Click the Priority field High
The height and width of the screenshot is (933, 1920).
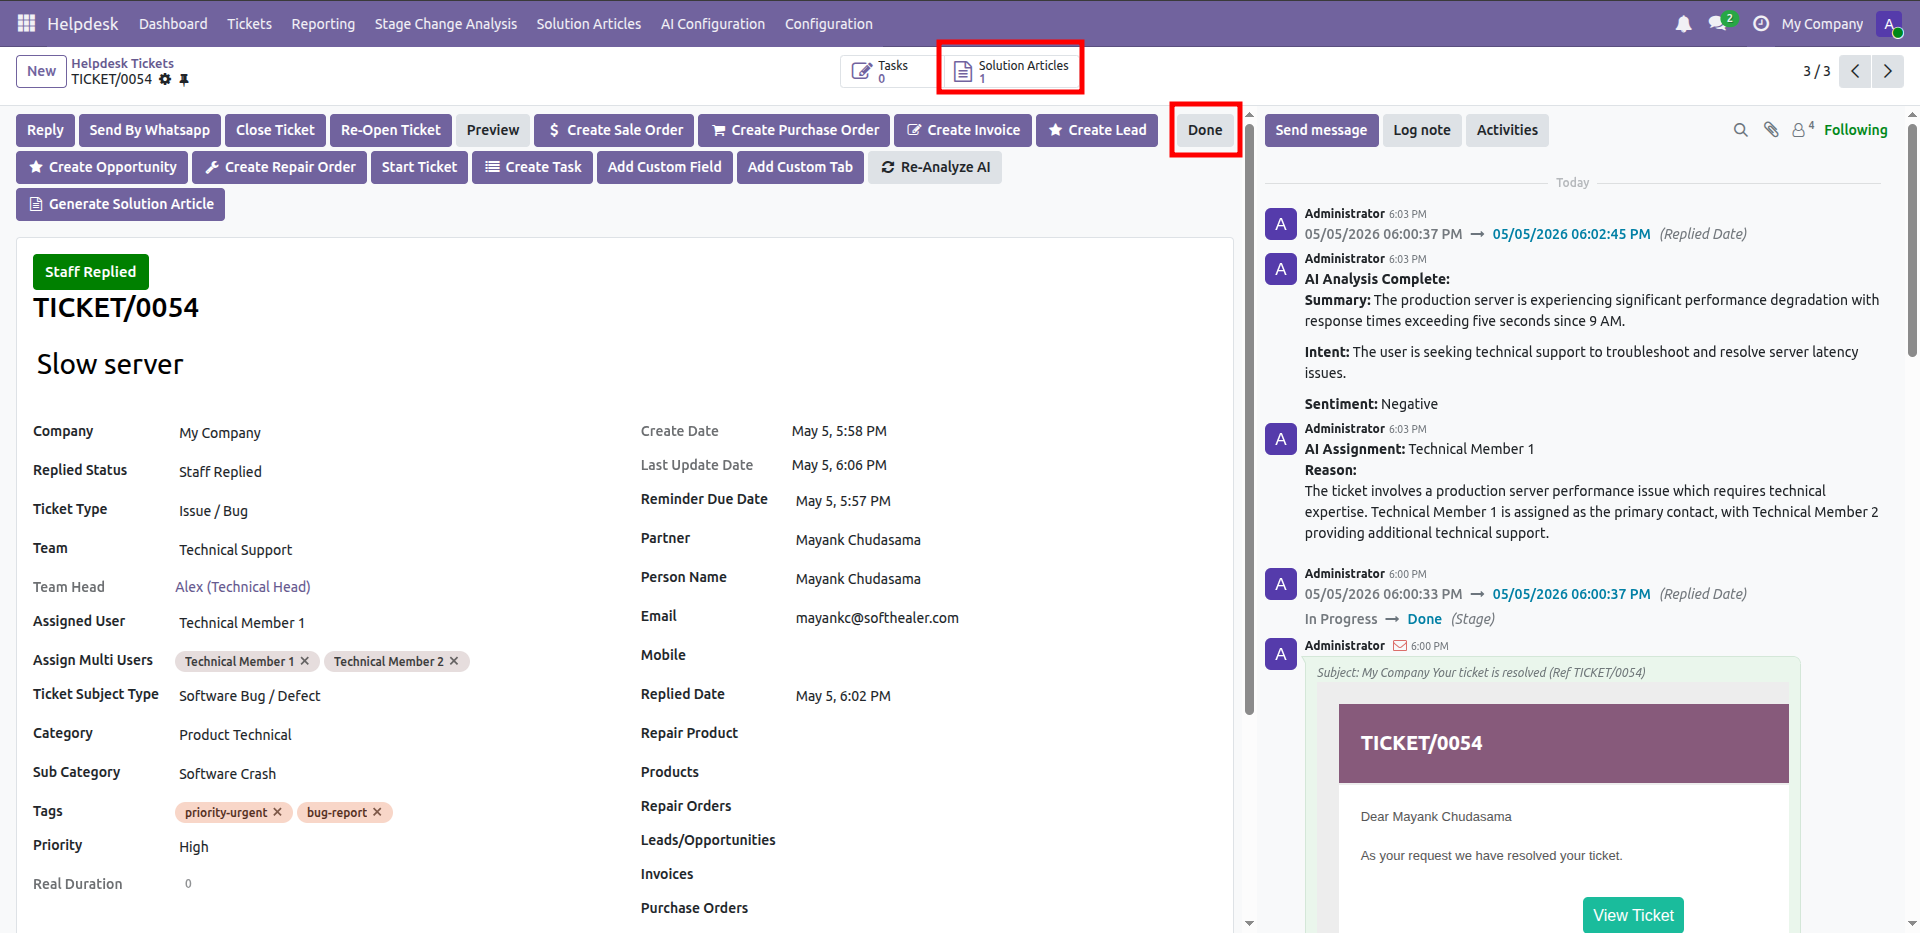[x=194, y=847]
